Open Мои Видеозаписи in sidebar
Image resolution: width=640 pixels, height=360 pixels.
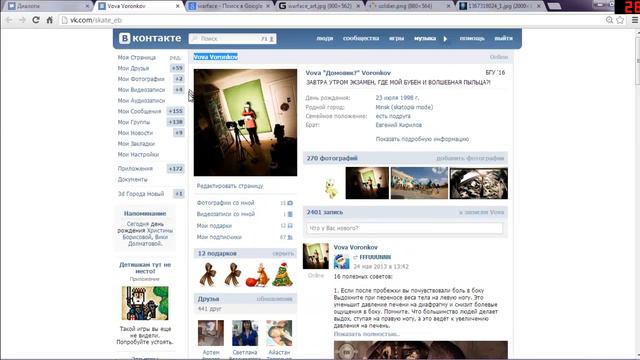coord(141,90)
